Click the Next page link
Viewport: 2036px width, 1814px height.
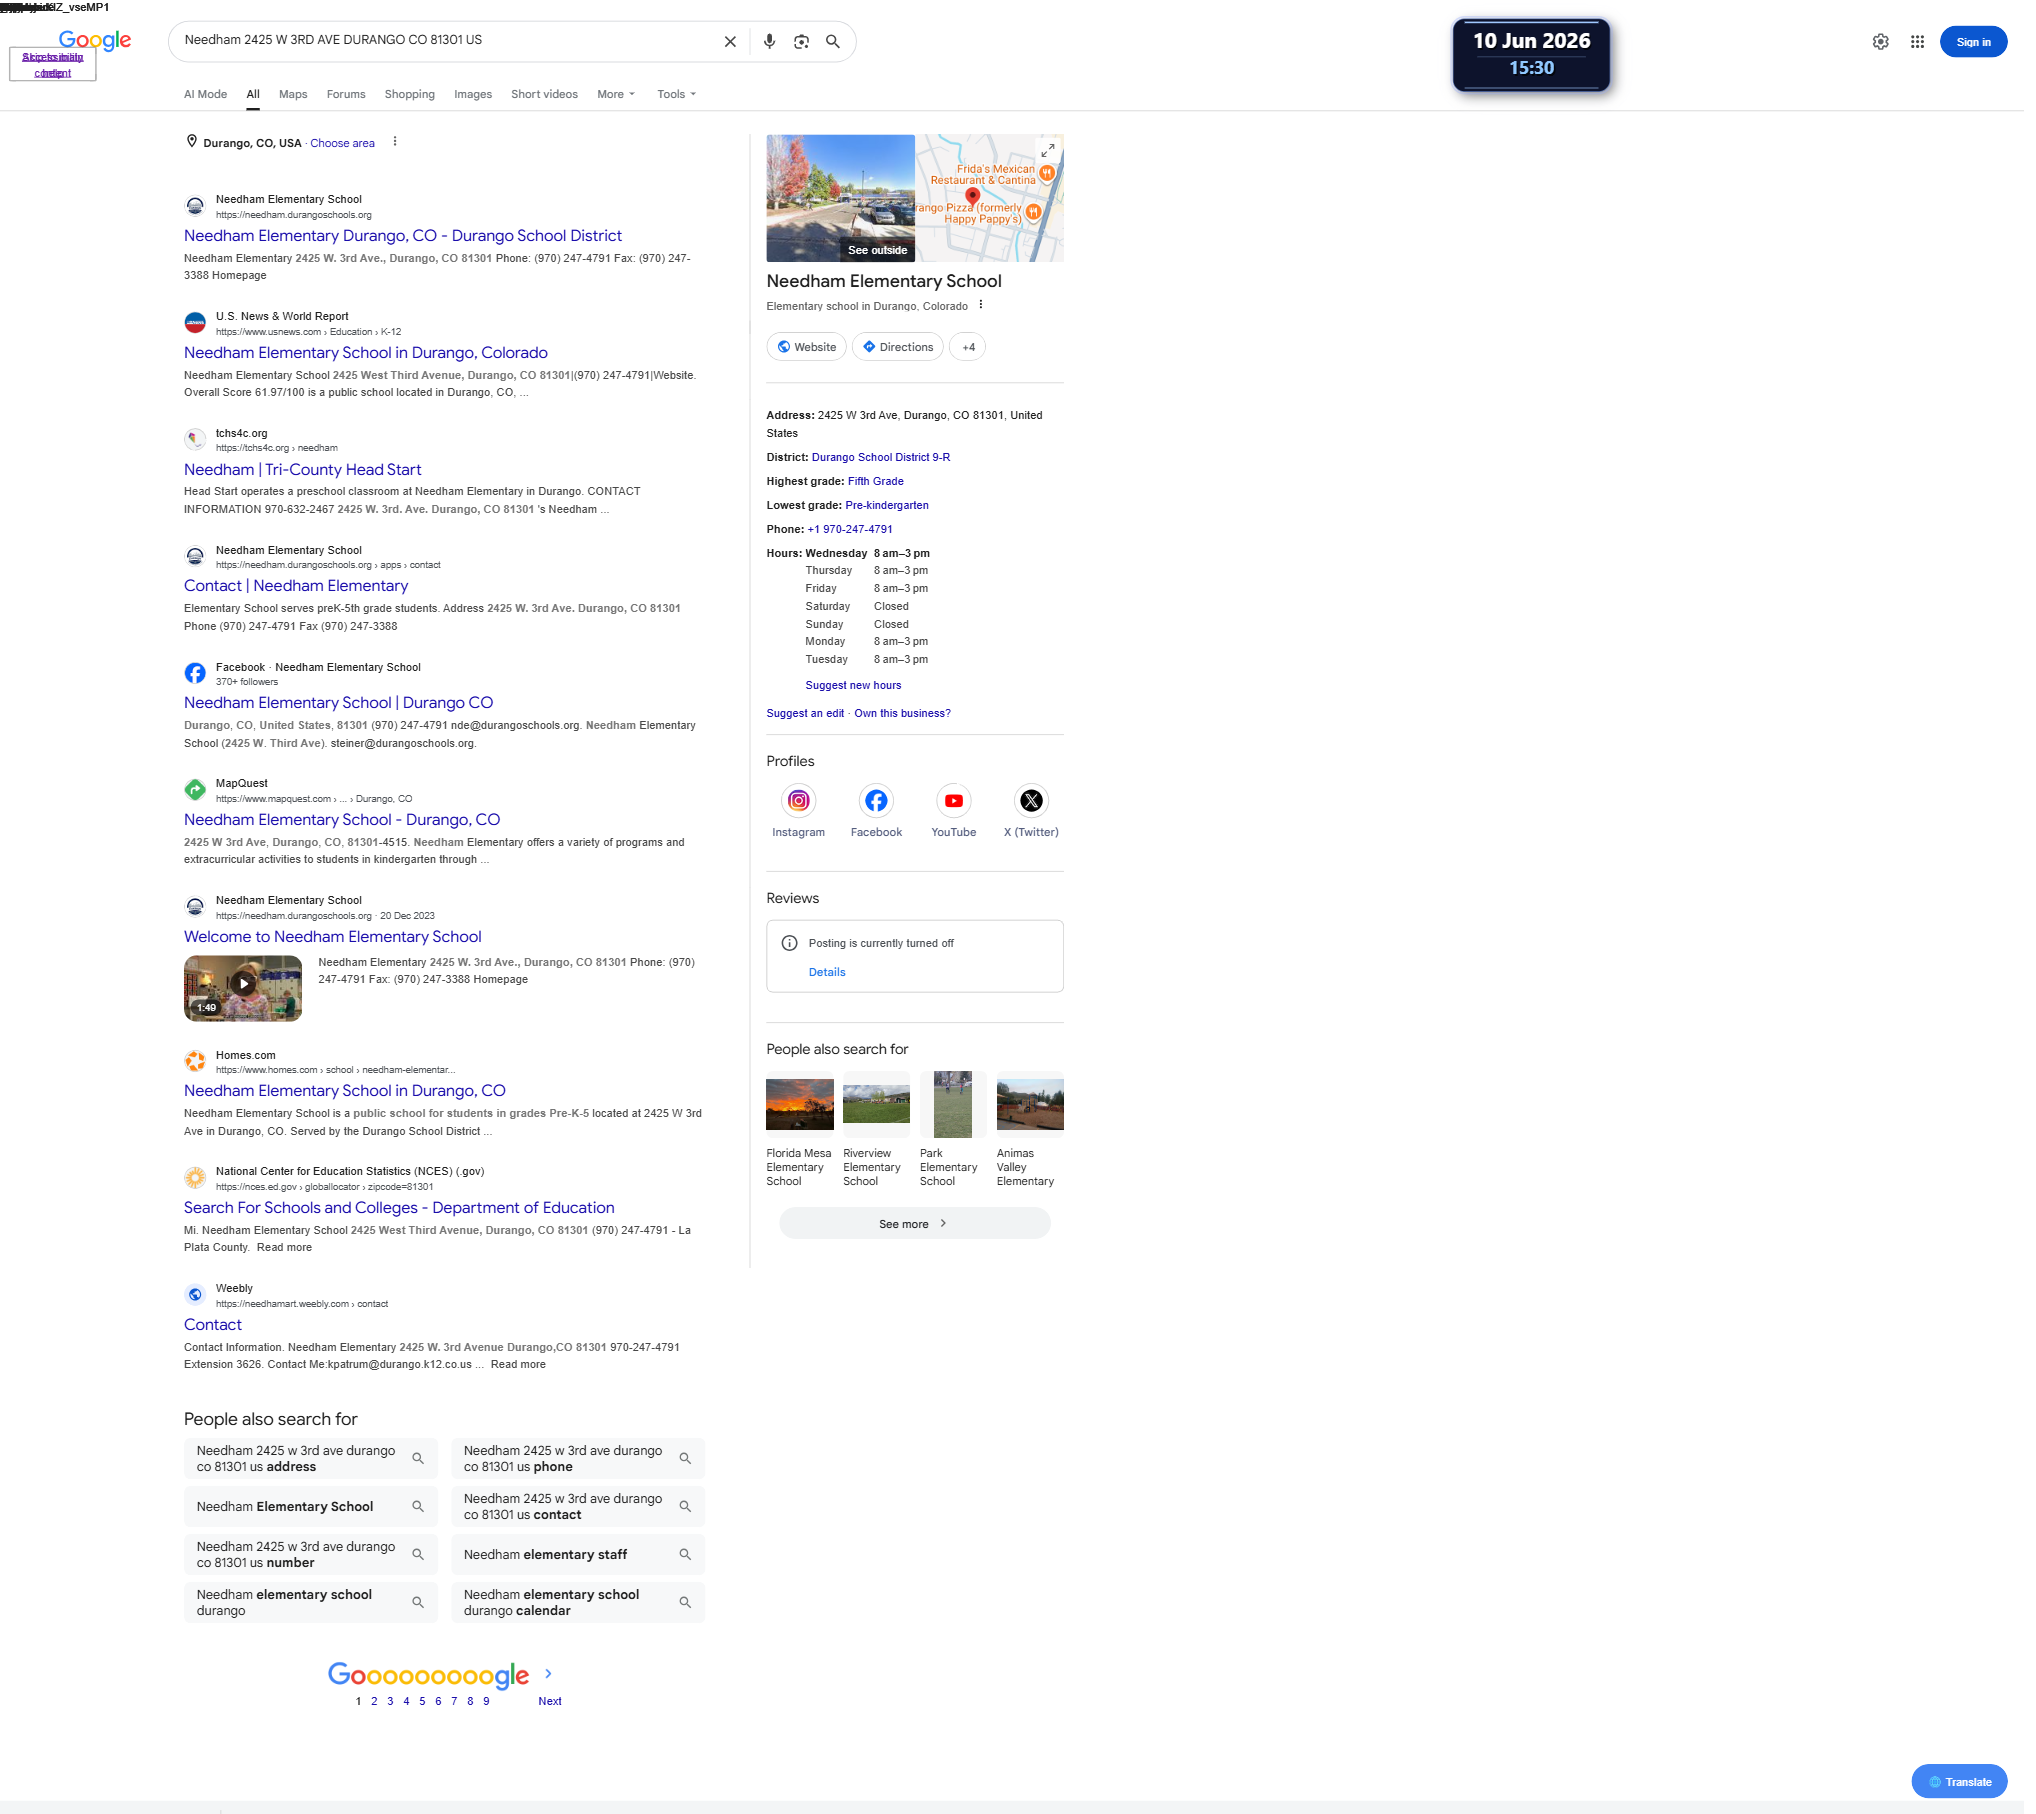click(550, 1701)
